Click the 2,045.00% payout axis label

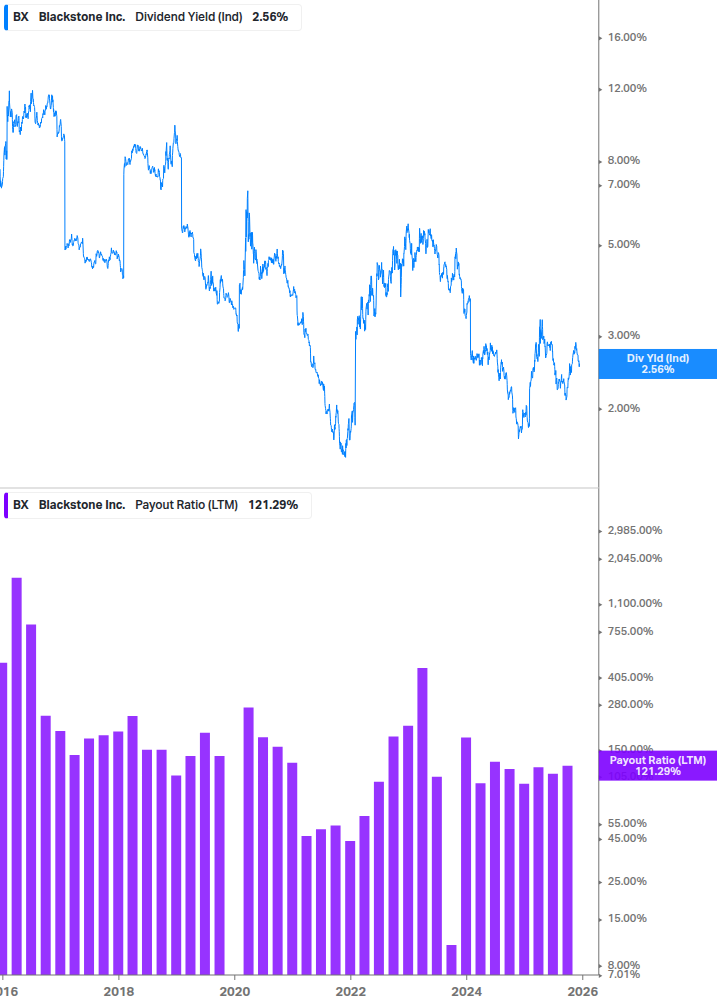point(634,558)
